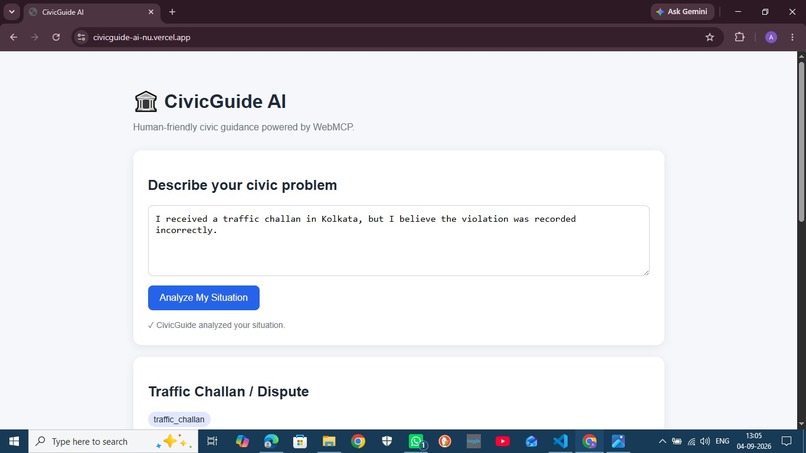Click the Describe your civic problem heading

tap(243, 185)
